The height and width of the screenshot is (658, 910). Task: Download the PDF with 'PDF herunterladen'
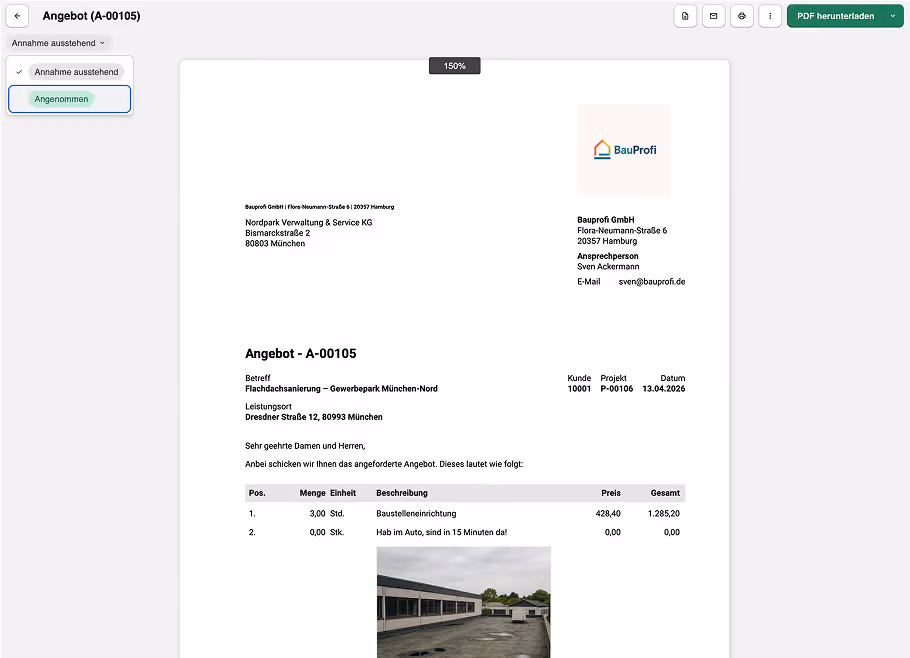[x=835, y=16]
